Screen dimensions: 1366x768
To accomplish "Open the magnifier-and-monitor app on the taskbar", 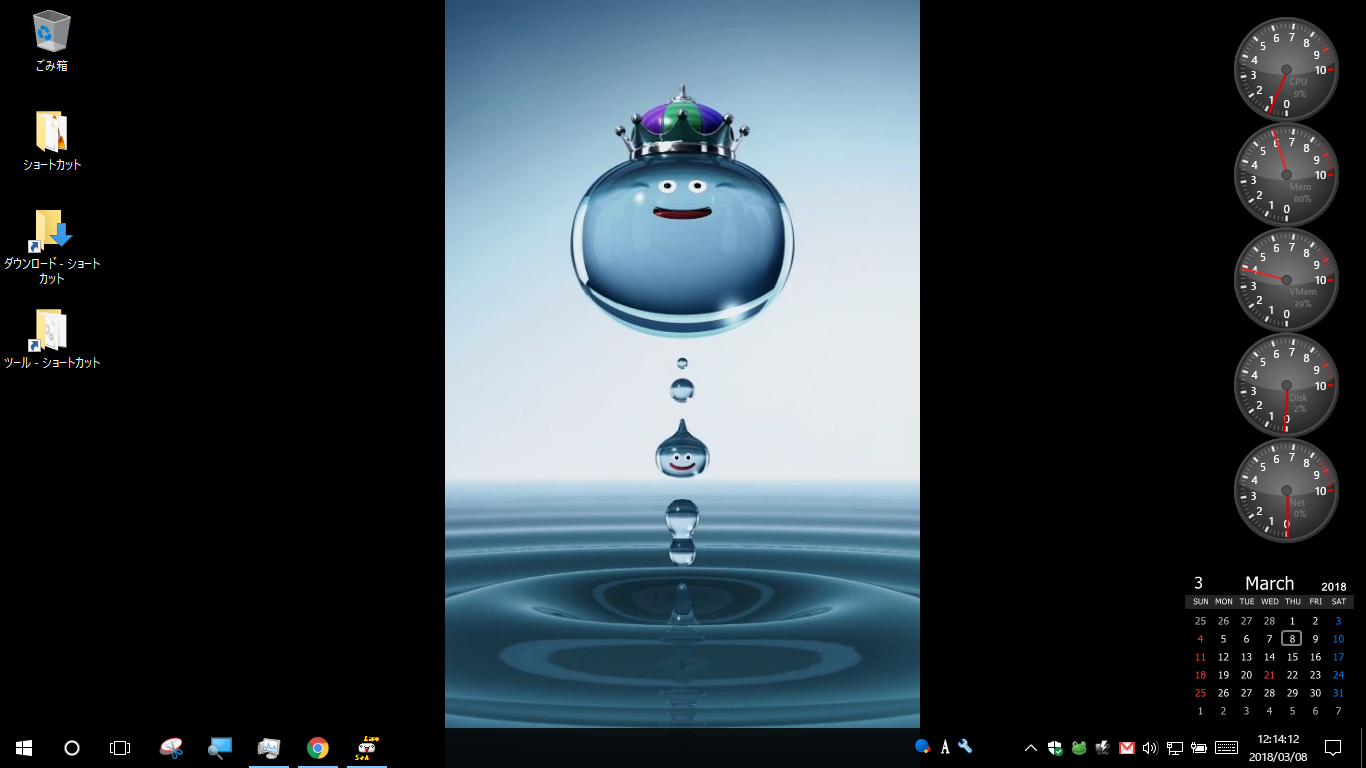I will tap(220, 747).
